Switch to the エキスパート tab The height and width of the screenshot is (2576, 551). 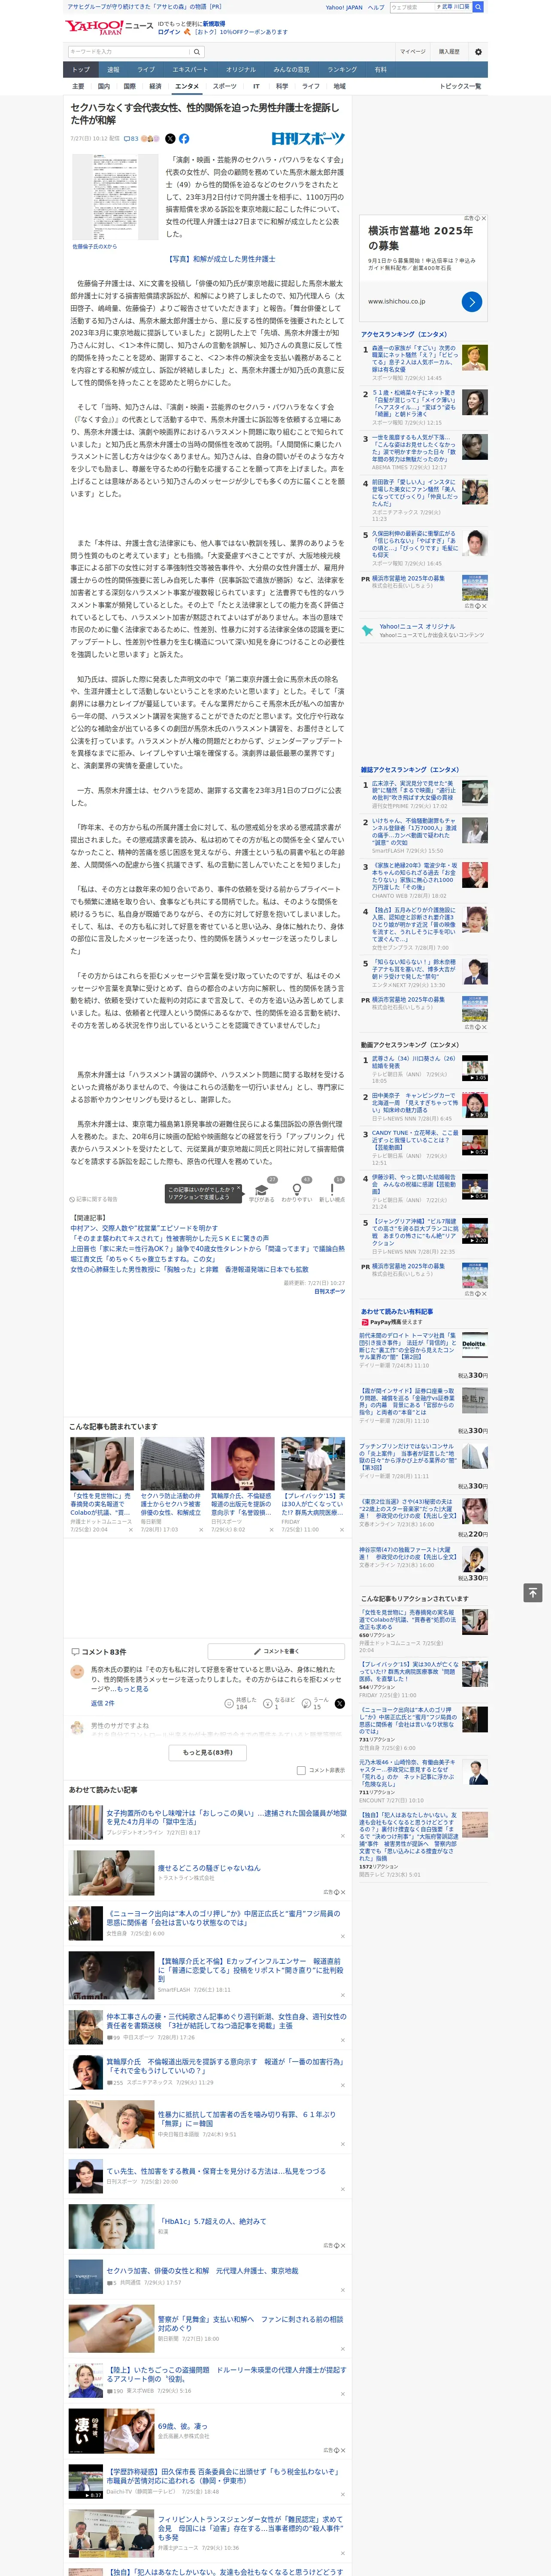[190, 70]
